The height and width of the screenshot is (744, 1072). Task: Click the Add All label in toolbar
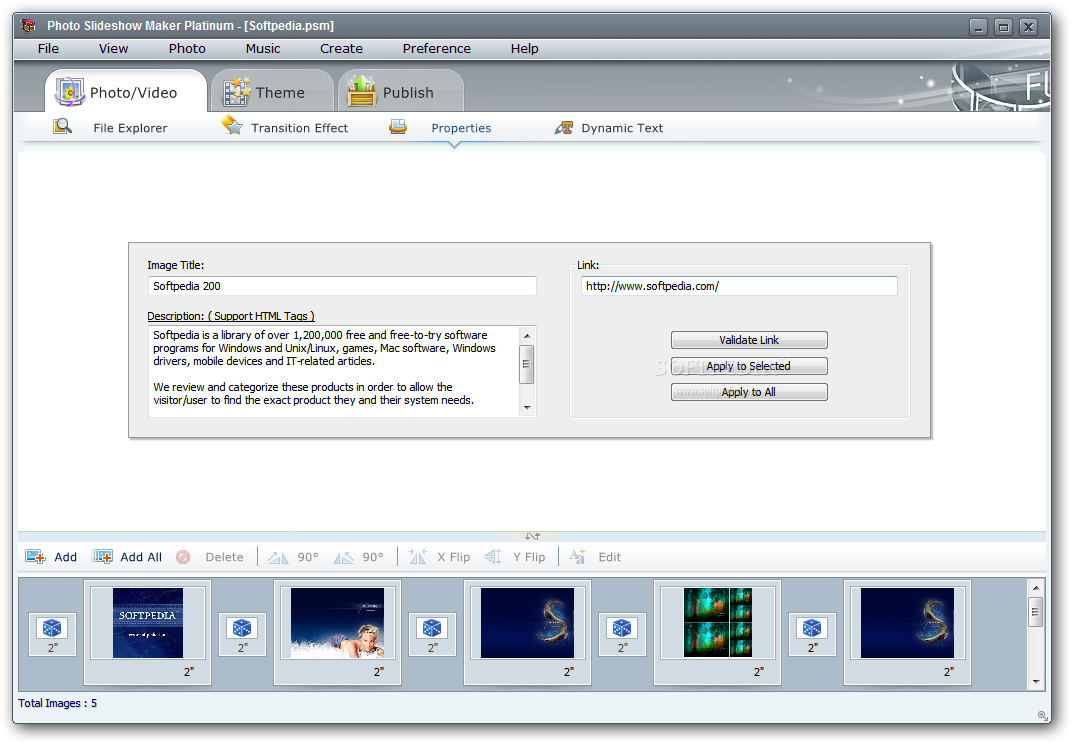(141, 557)
